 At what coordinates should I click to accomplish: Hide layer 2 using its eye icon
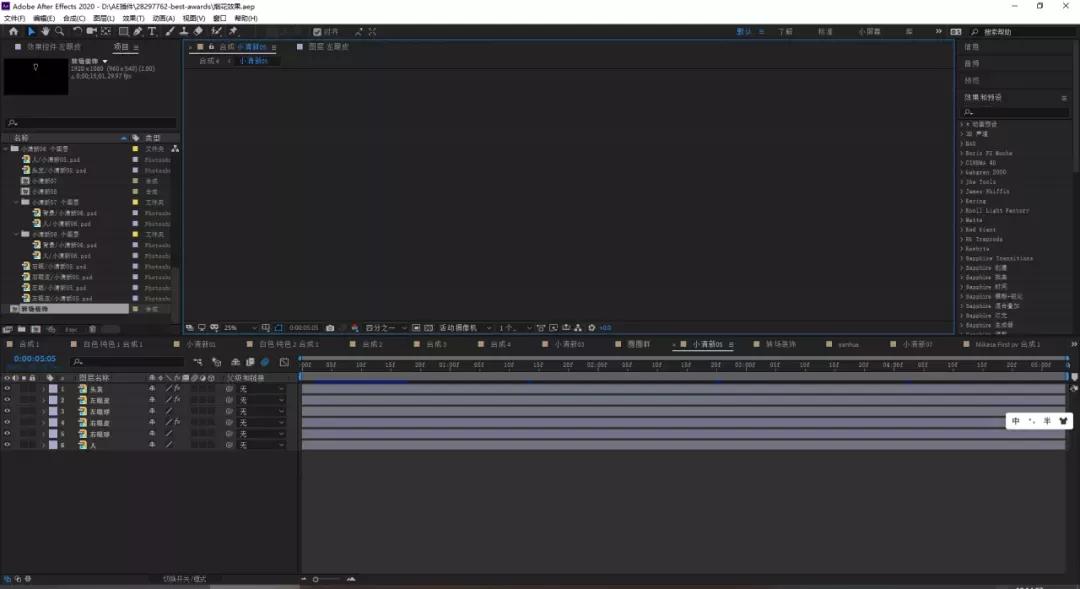(x=8, y=400)
